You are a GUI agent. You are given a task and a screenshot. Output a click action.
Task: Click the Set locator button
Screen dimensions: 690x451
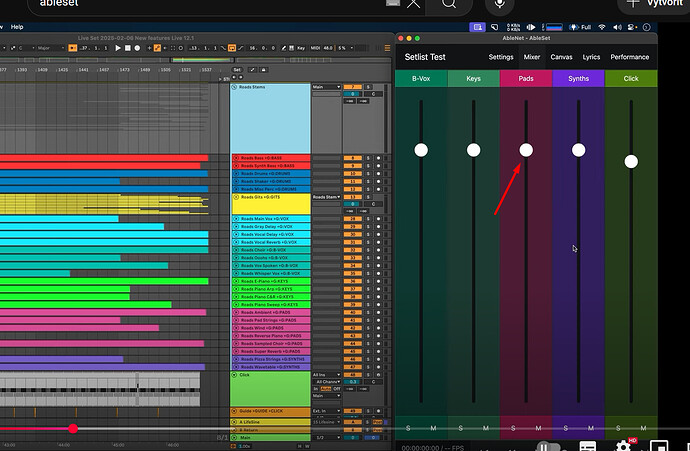click(x=237, y=70)
